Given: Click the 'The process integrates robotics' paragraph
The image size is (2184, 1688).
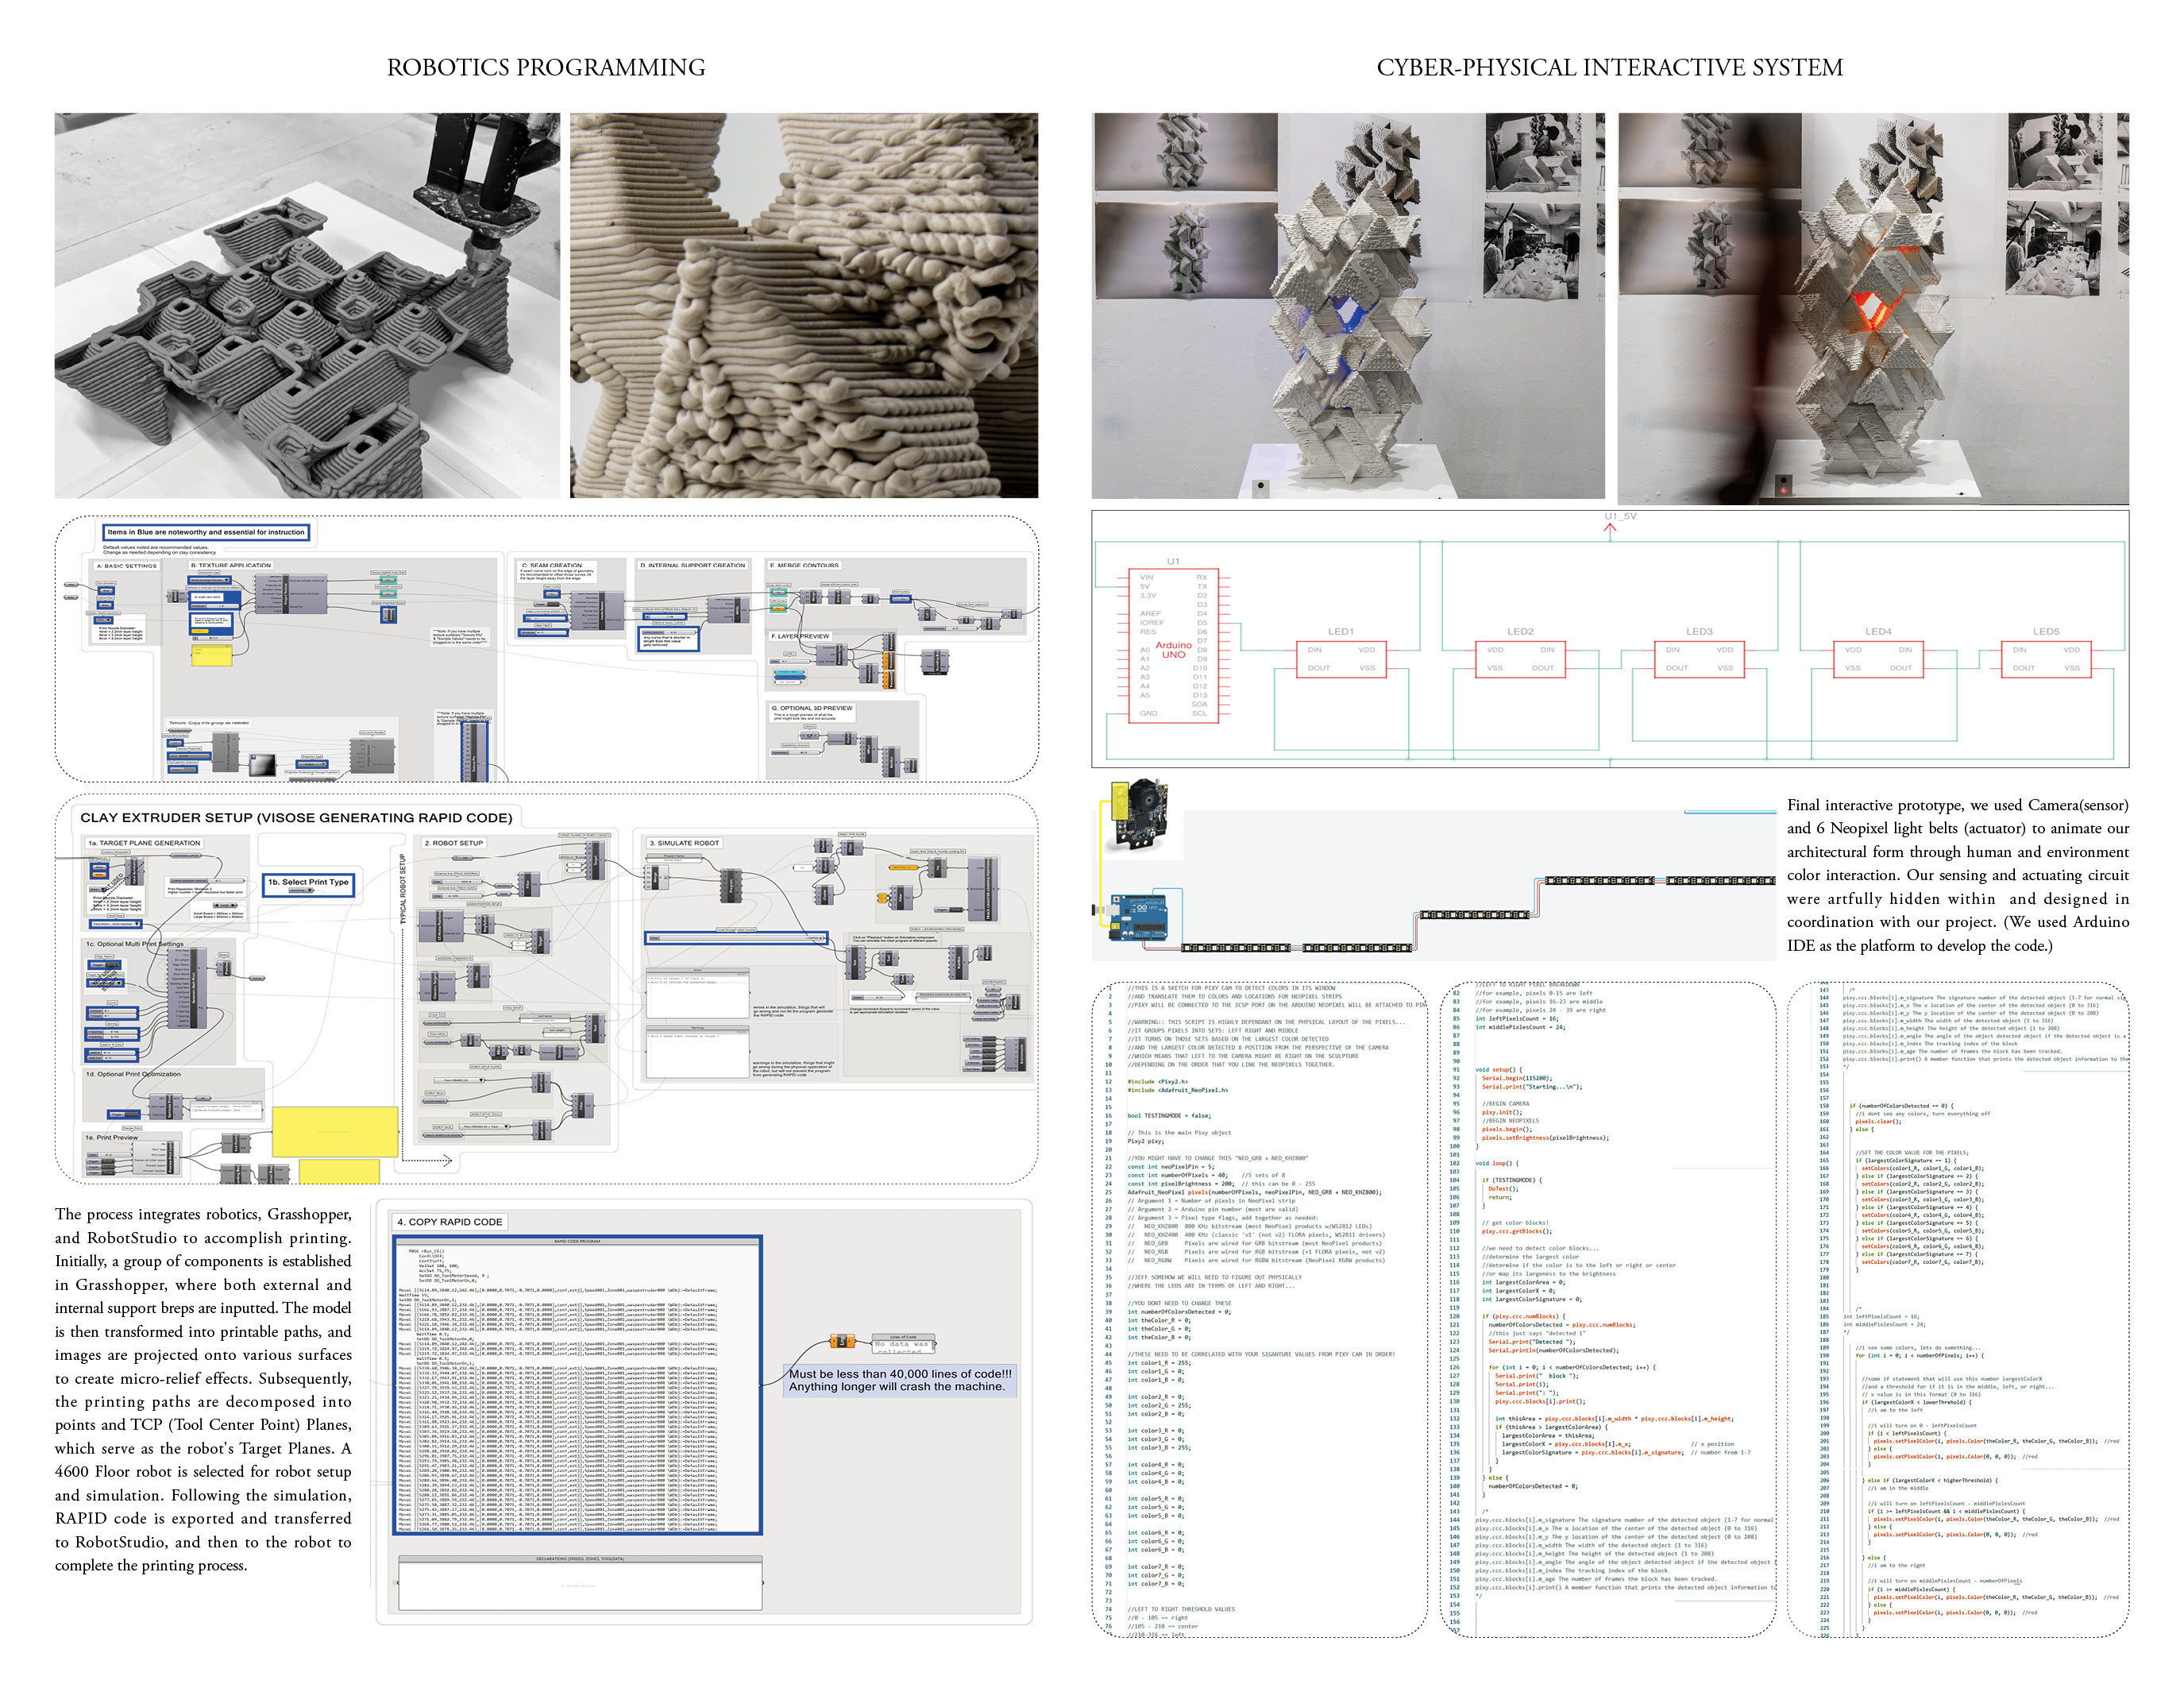Looking at the screenshot, I should point(203,1389).
